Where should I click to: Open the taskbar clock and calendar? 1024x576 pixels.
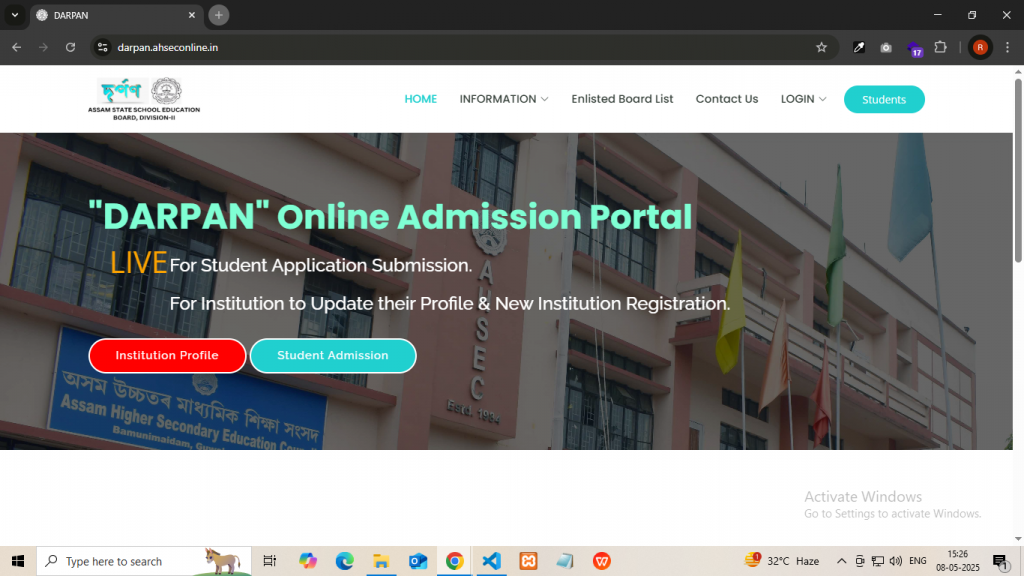click(x=957, y=561)
